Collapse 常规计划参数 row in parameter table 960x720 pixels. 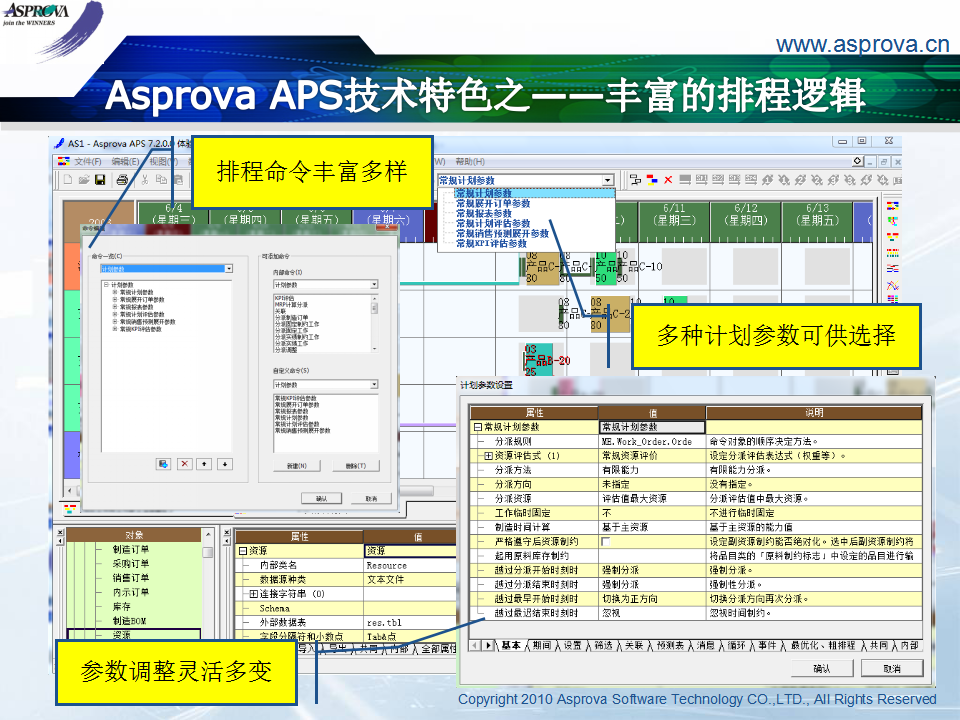click(x=478, y=427)
